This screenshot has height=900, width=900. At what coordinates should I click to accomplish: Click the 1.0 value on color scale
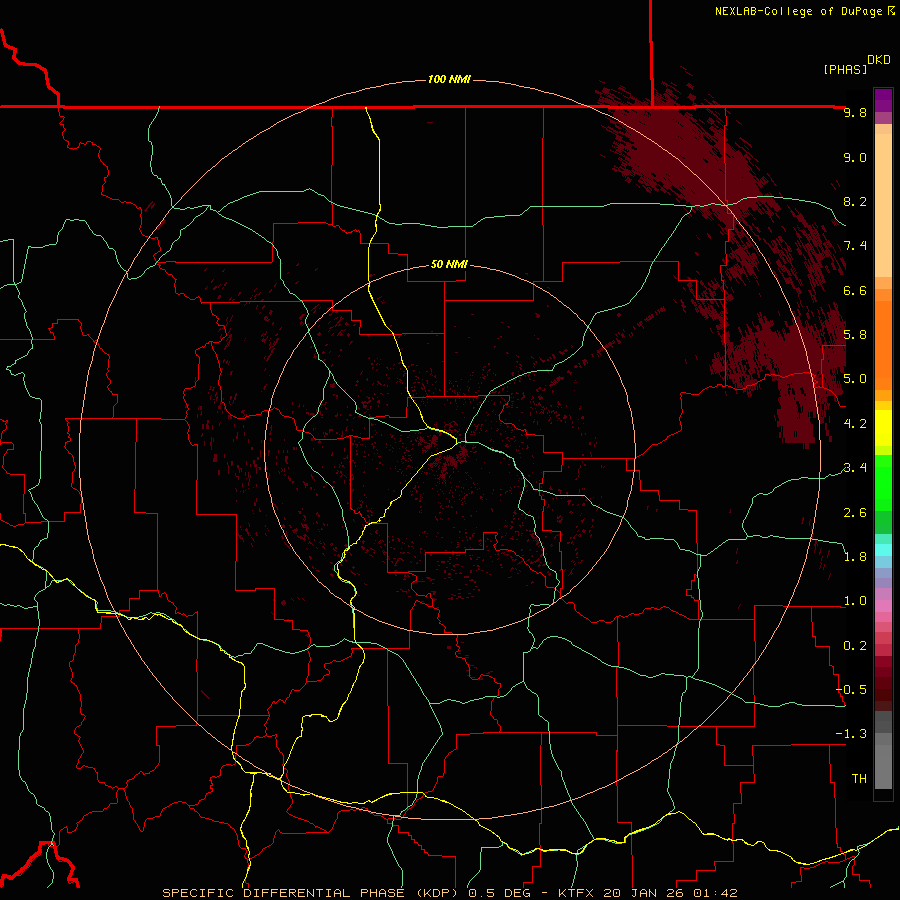click(855, 601)
